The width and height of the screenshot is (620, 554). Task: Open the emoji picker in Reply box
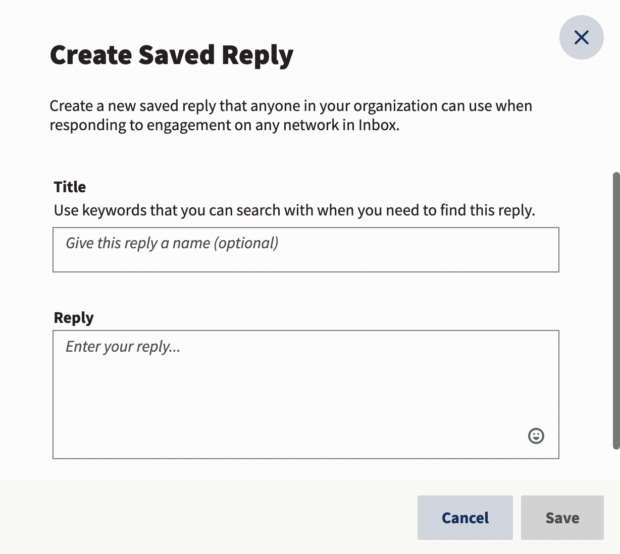(536, 436)
